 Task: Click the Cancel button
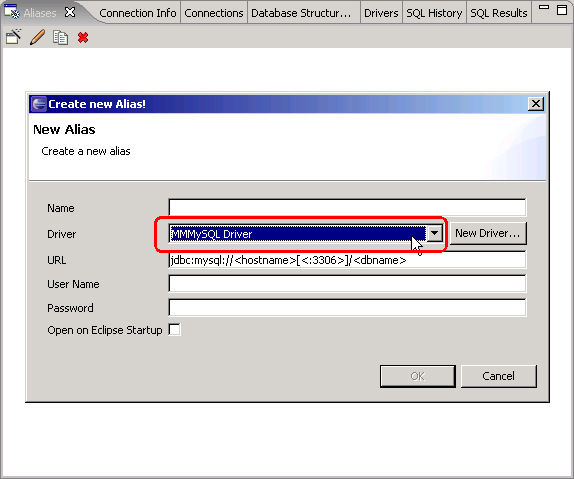[x=499, y=376]
